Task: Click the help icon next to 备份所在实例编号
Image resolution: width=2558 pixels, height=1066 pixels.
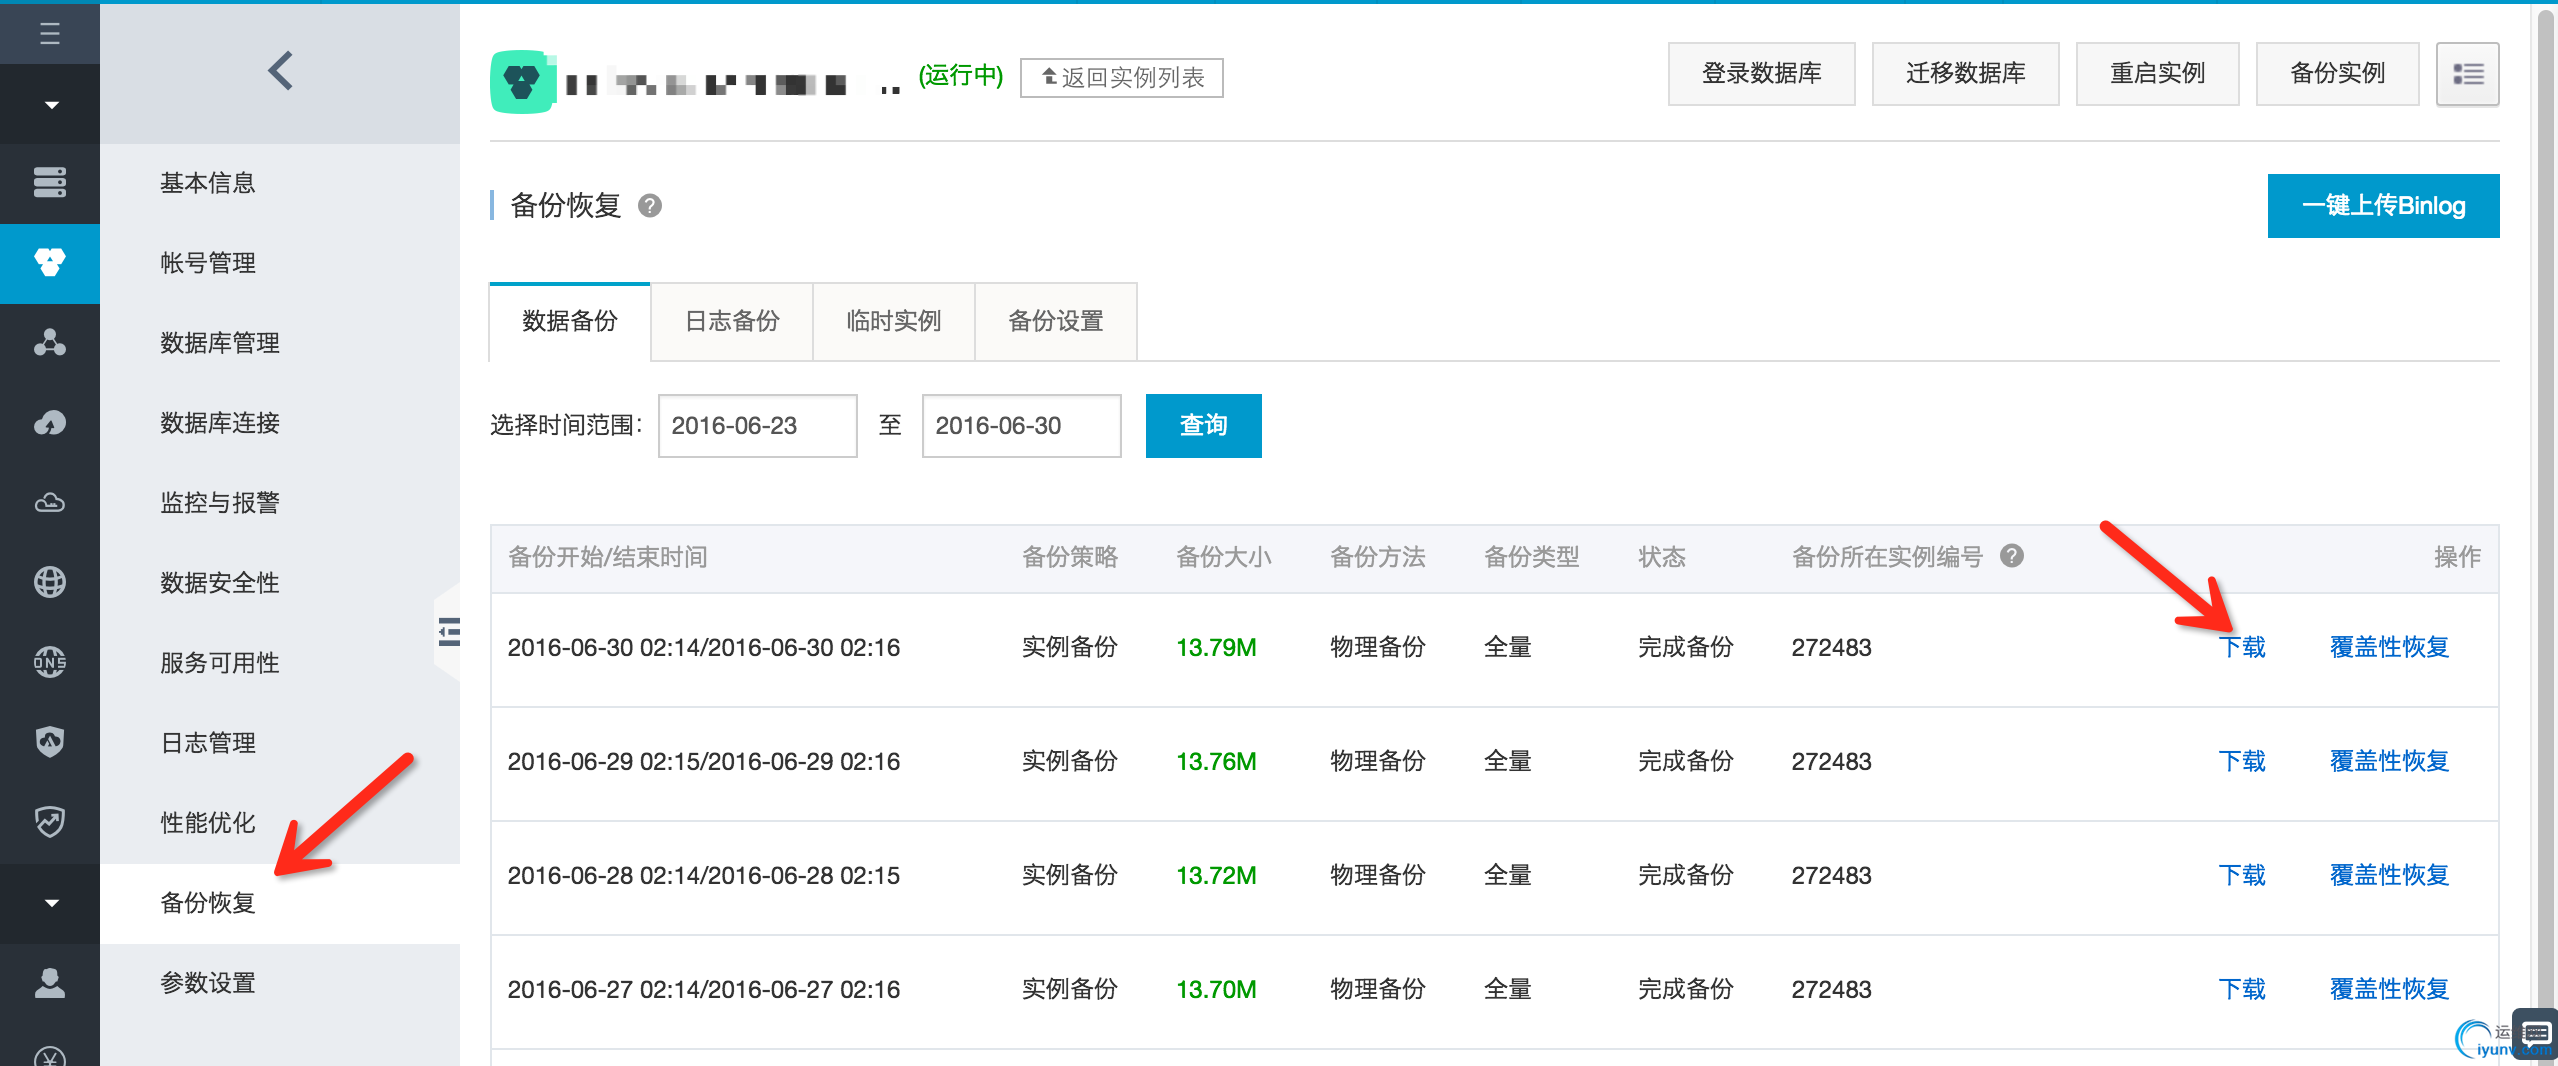Action: pos(2012,556)
